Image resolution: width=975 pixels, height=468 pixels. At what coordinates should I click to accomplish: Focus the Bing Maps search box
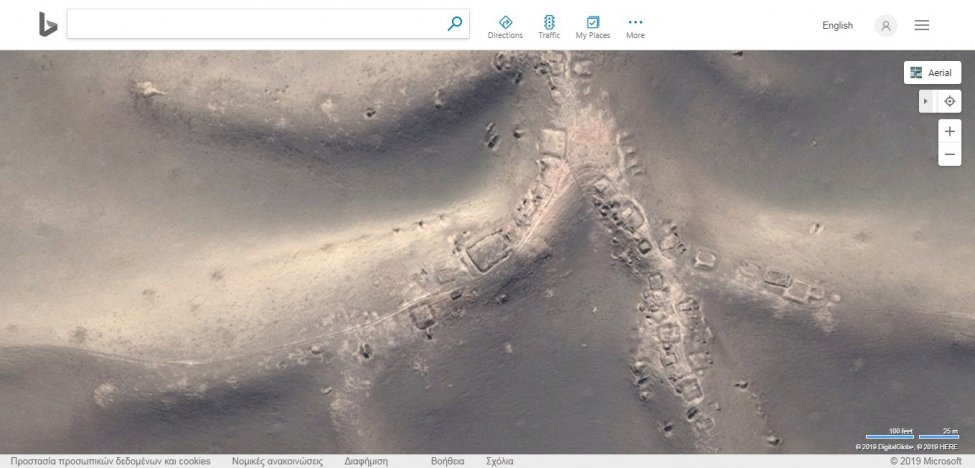[x=268, y=24]
